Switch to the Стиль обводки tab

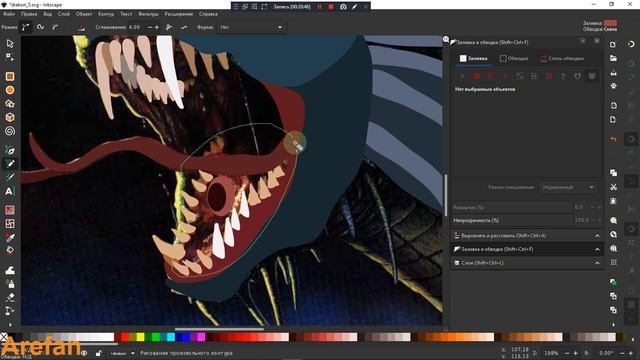tap(562, 58)
